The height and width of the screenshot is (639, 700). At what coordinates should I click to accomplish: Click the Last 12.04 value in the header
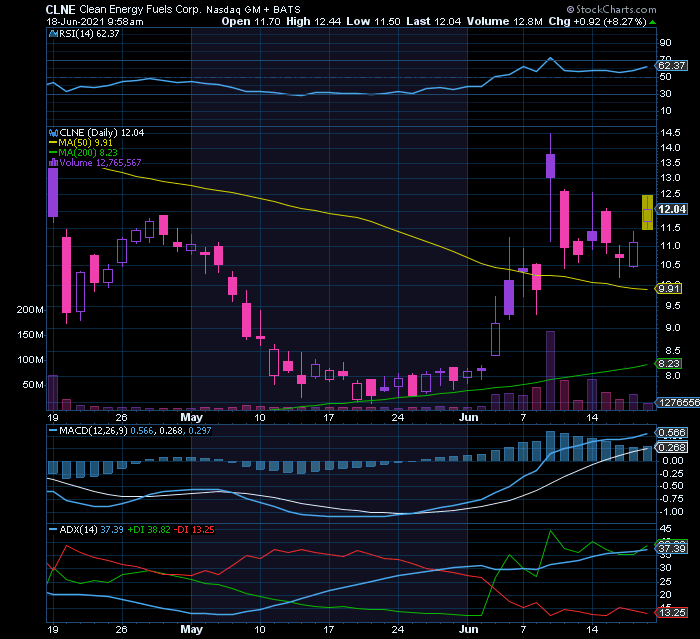[x=433, y=21]
